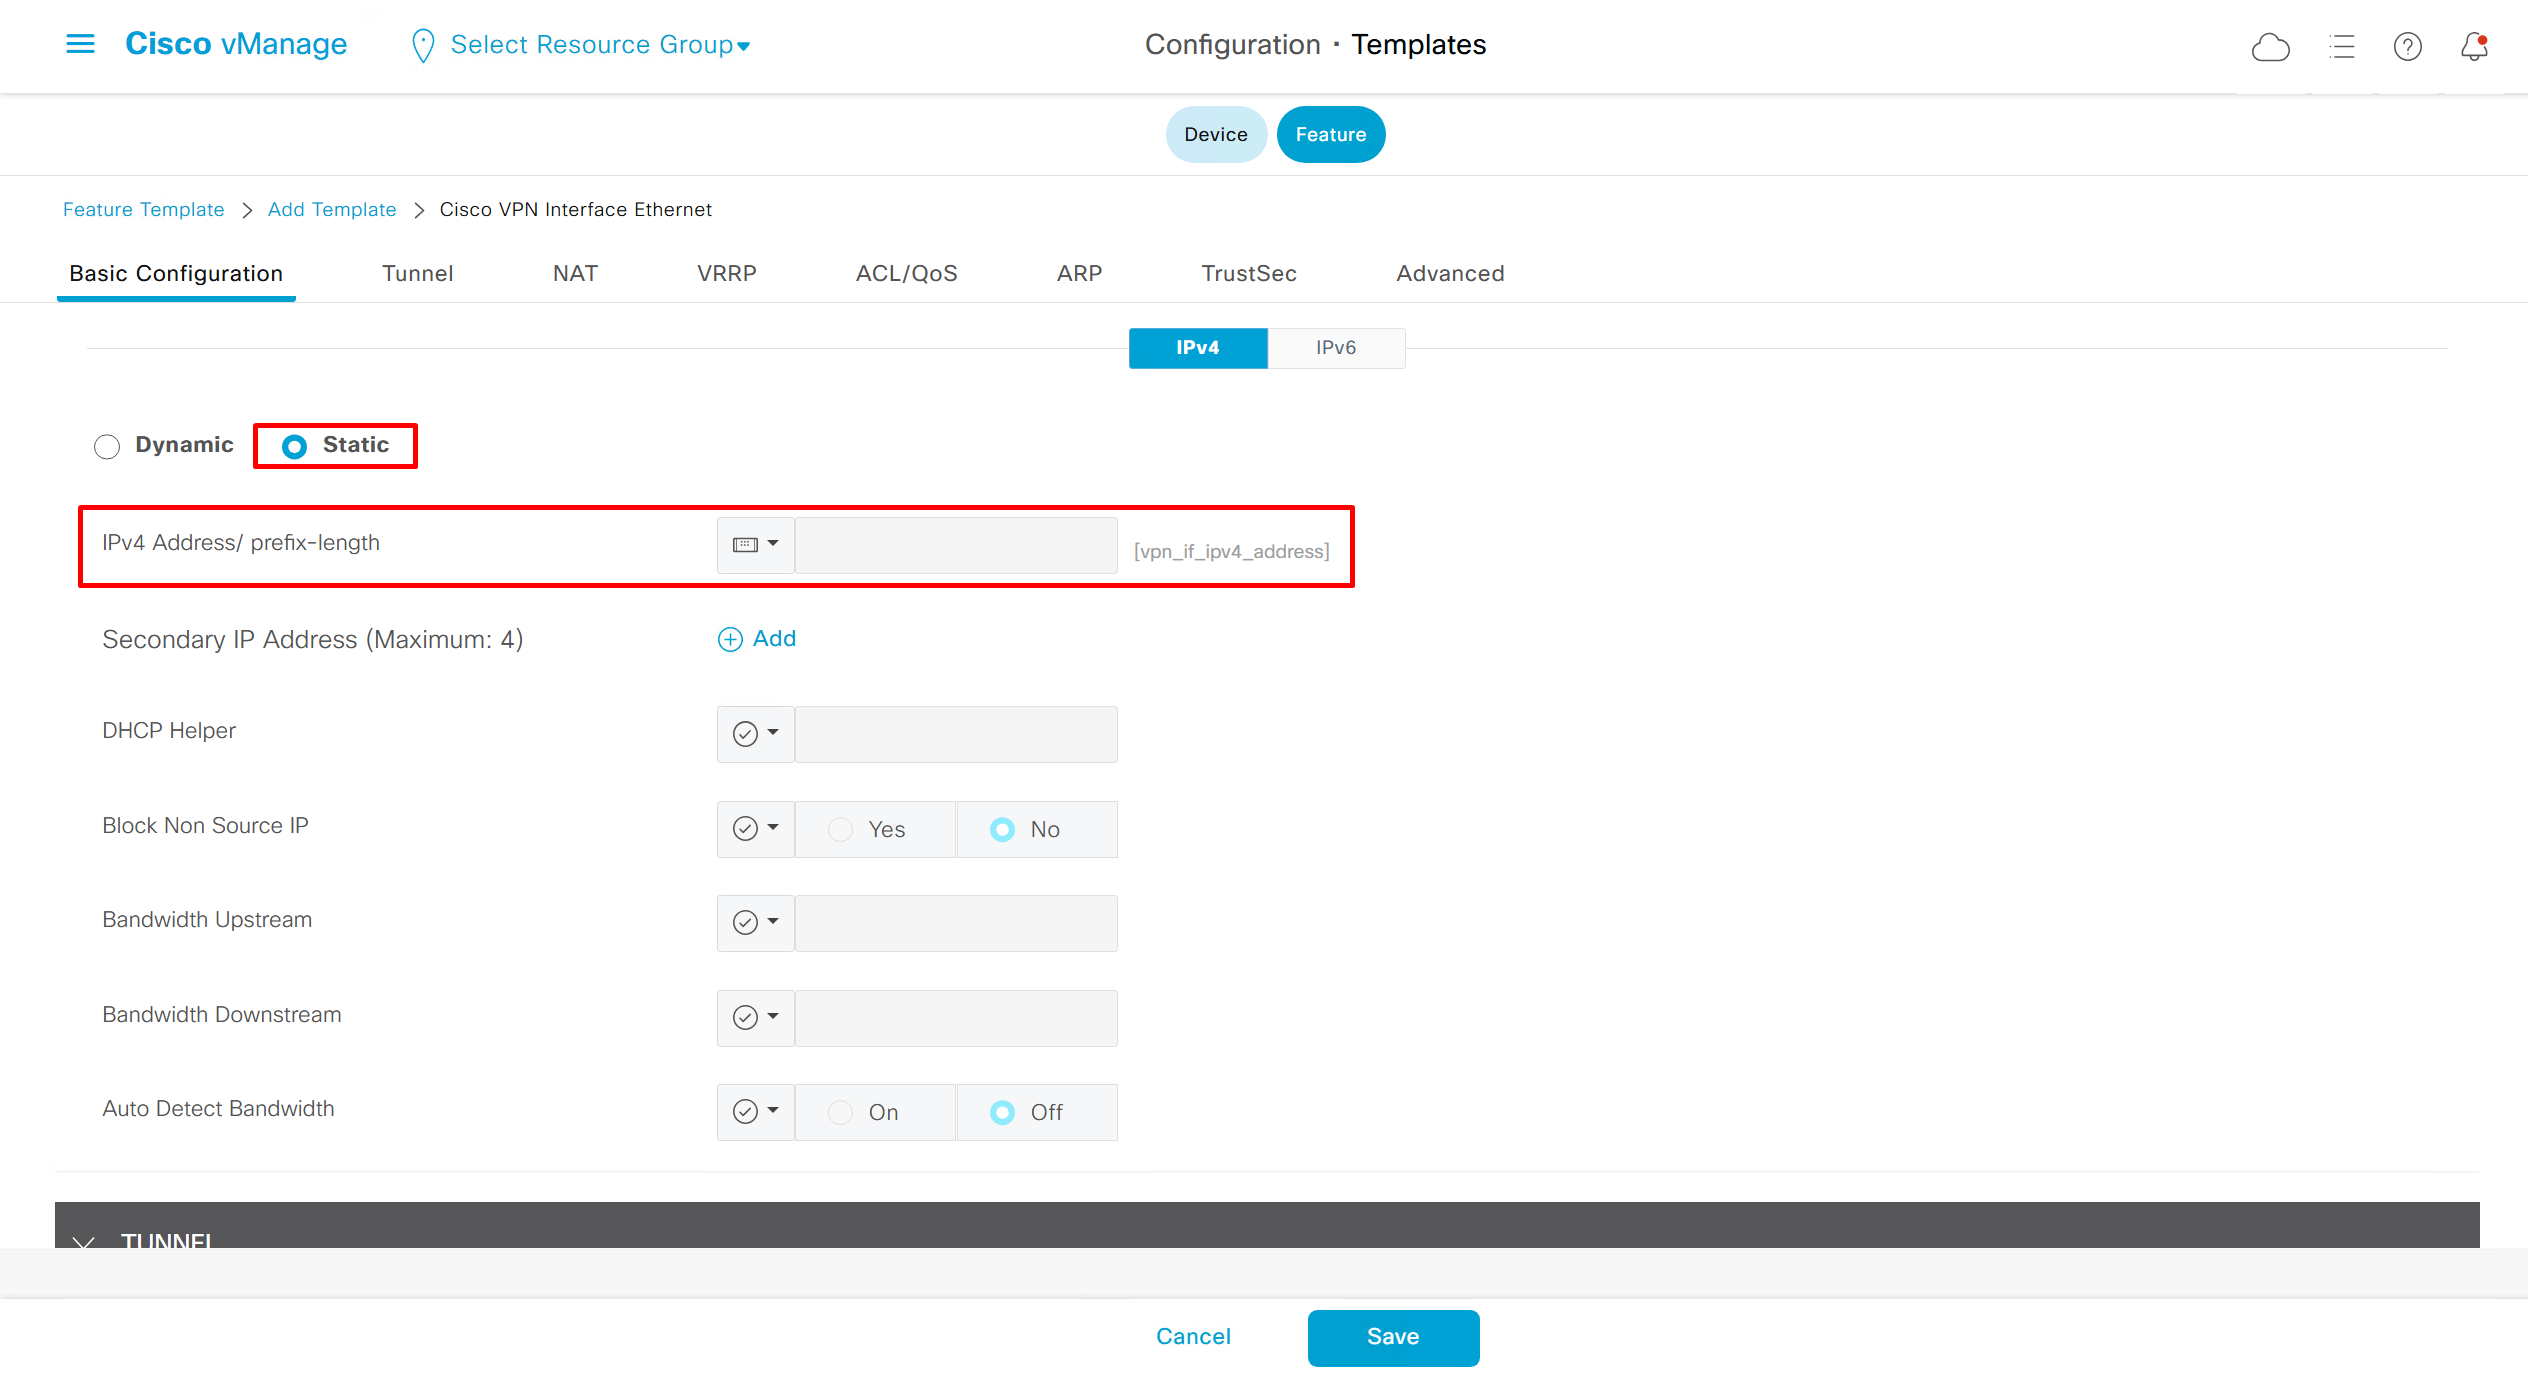2528x1377 pixels.
Task: Open IPv4 Address scope dropdown
Action: coord(755,545)
